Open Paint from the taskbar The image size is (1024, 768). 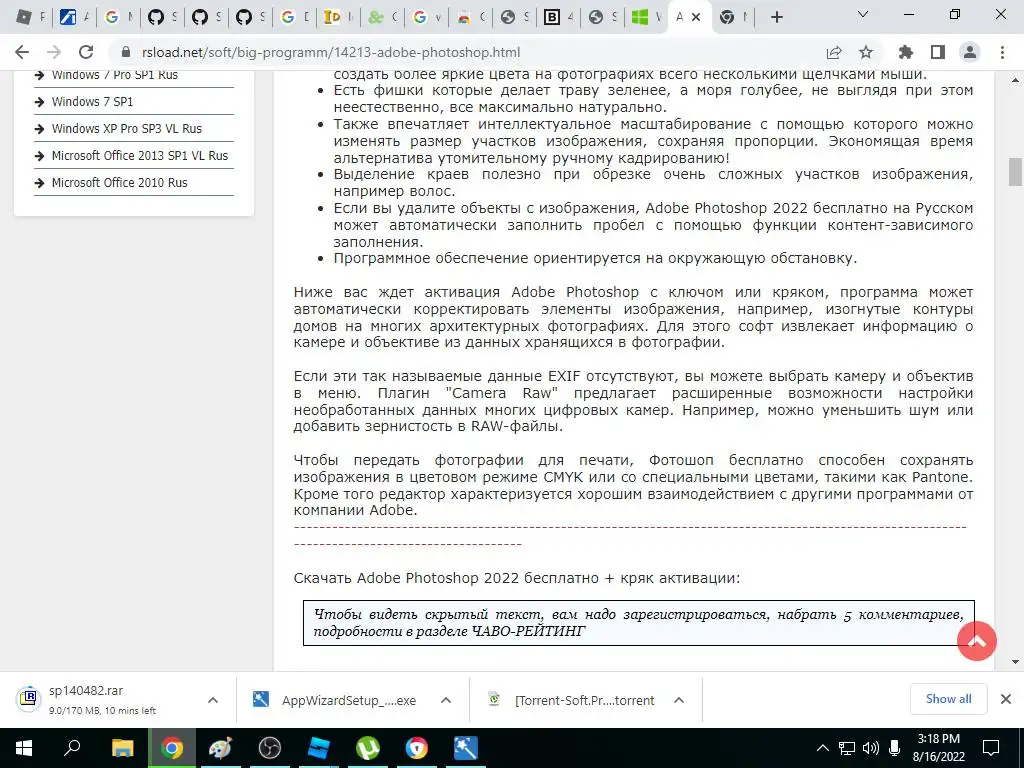221,748
